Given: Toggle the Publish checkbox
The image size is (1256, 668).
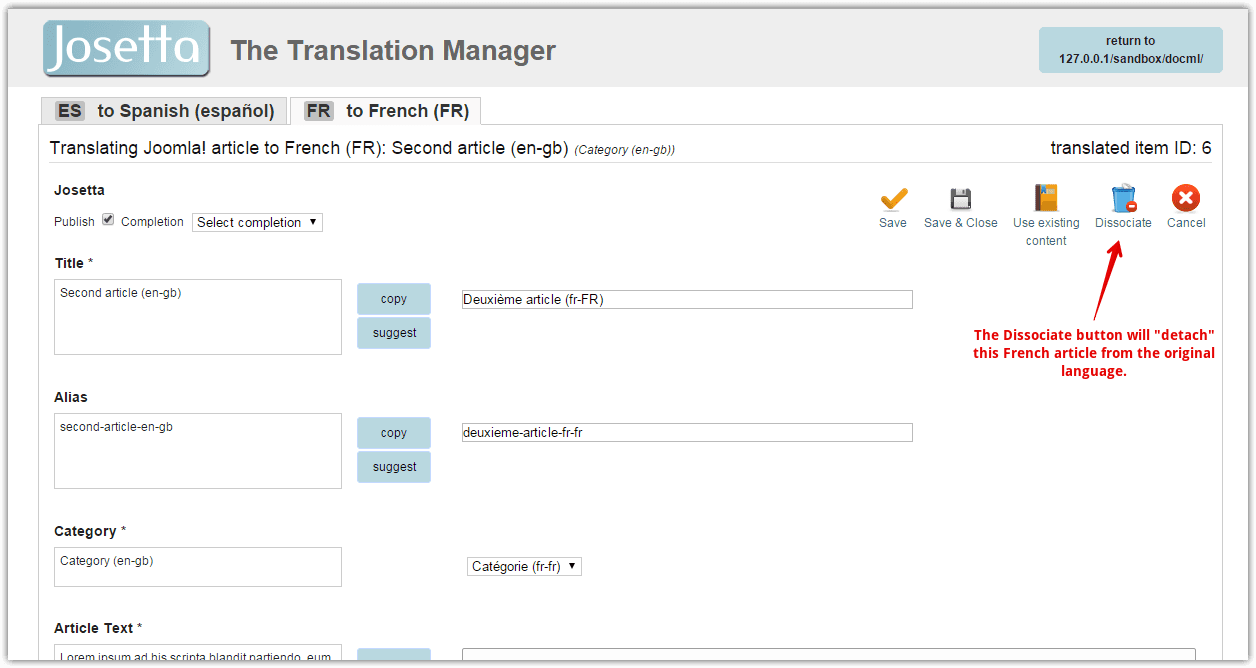Looking at the screenshot, I should click(x=108, y=220).
